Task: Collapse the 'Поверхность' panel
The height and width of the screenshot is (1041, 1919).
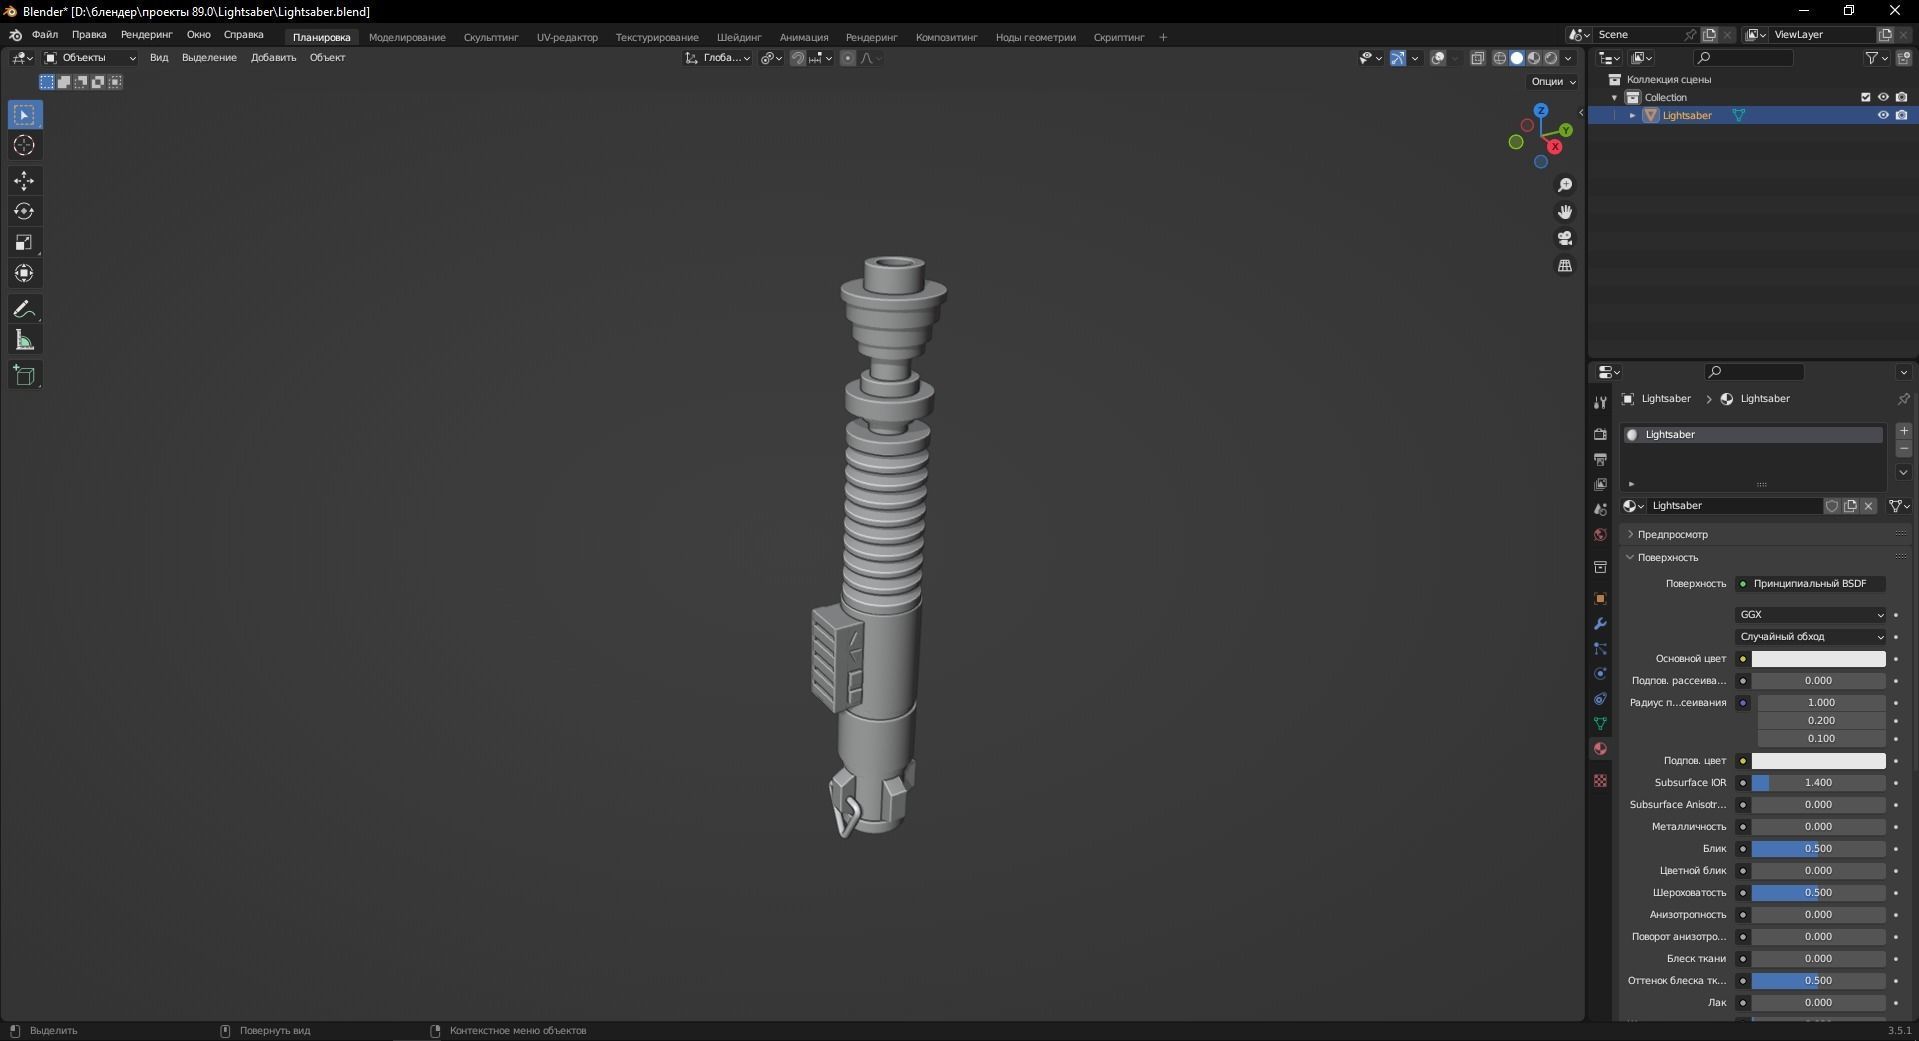Action: pyautogui.click(x=1668, y=558)
